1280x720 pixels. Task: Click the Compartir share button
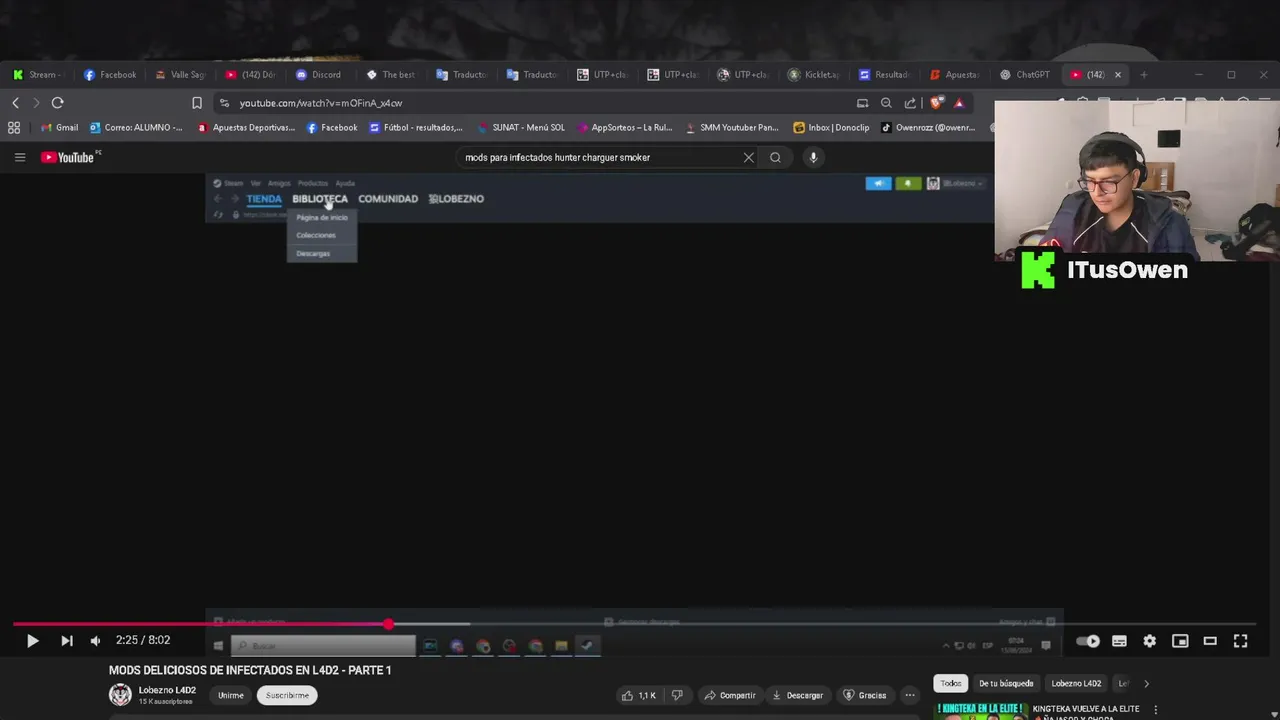click(730, 695)
